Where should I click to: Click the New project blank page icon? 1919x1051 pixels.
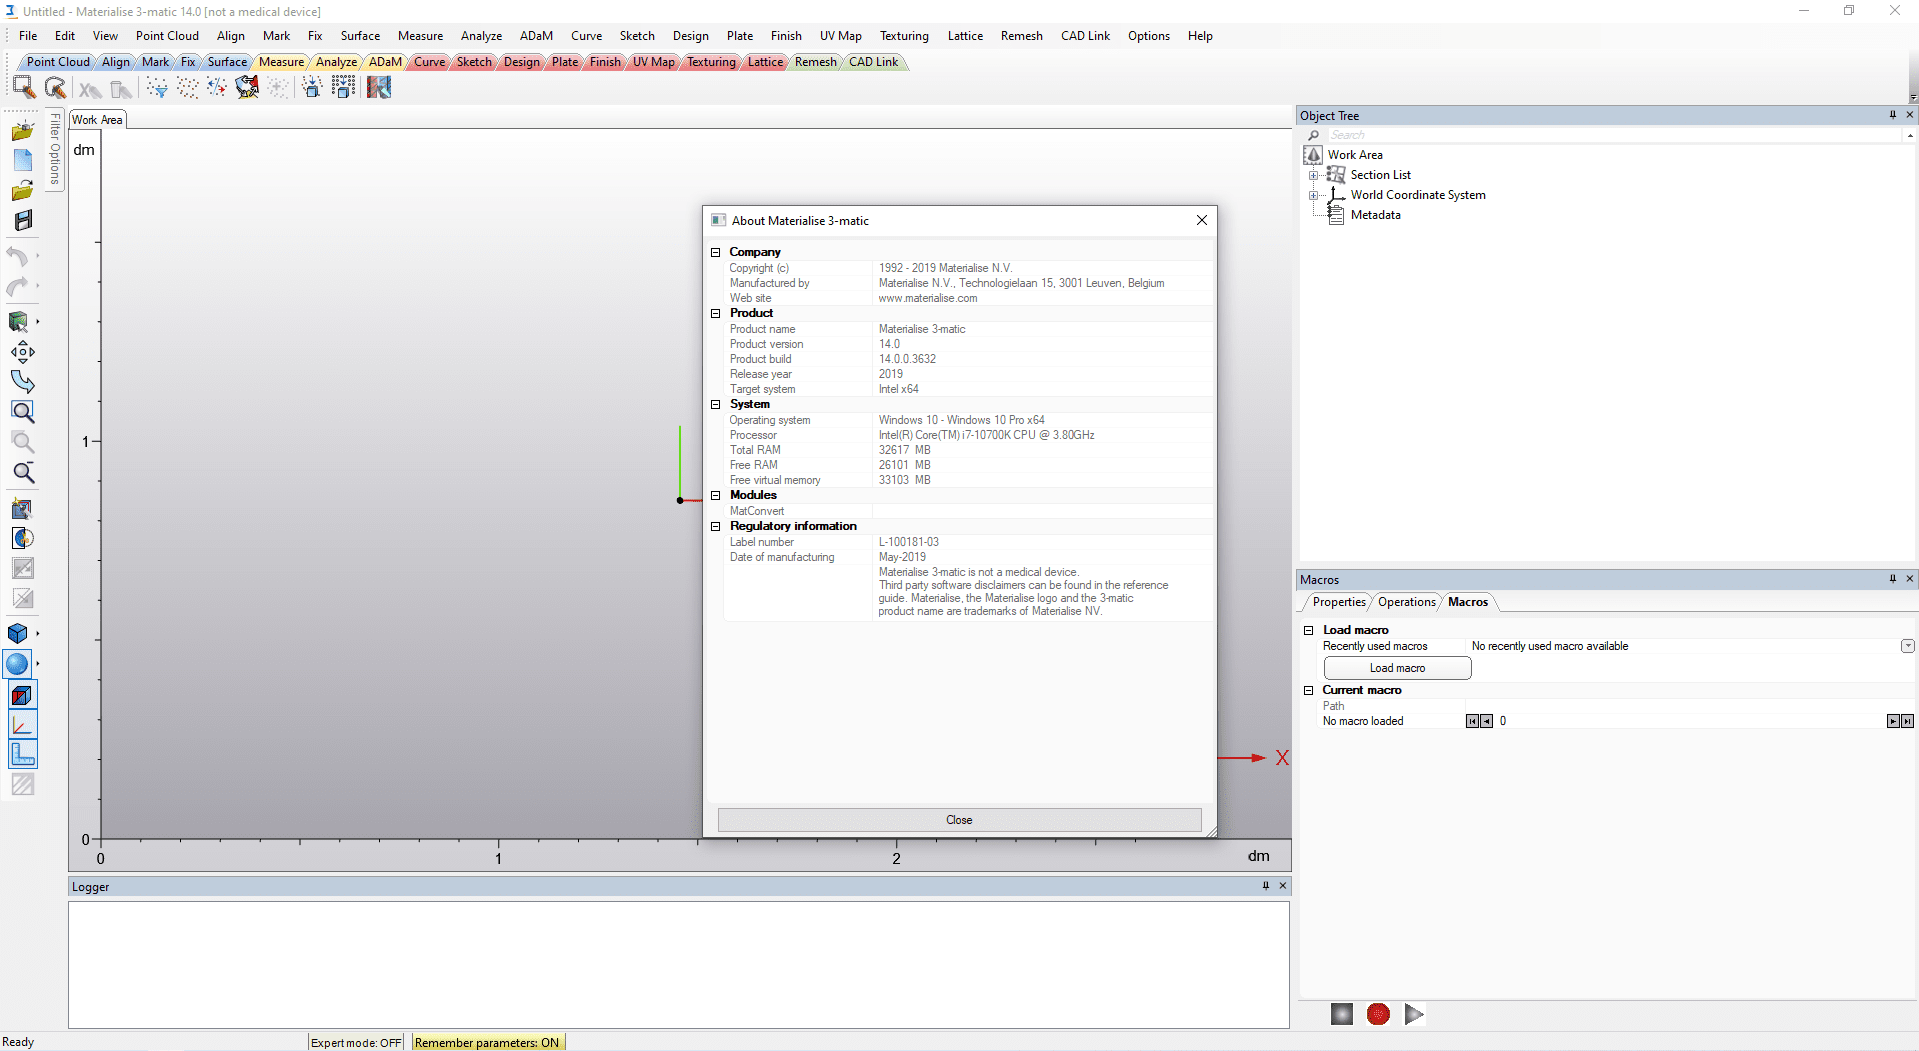[x=23, y=160]
